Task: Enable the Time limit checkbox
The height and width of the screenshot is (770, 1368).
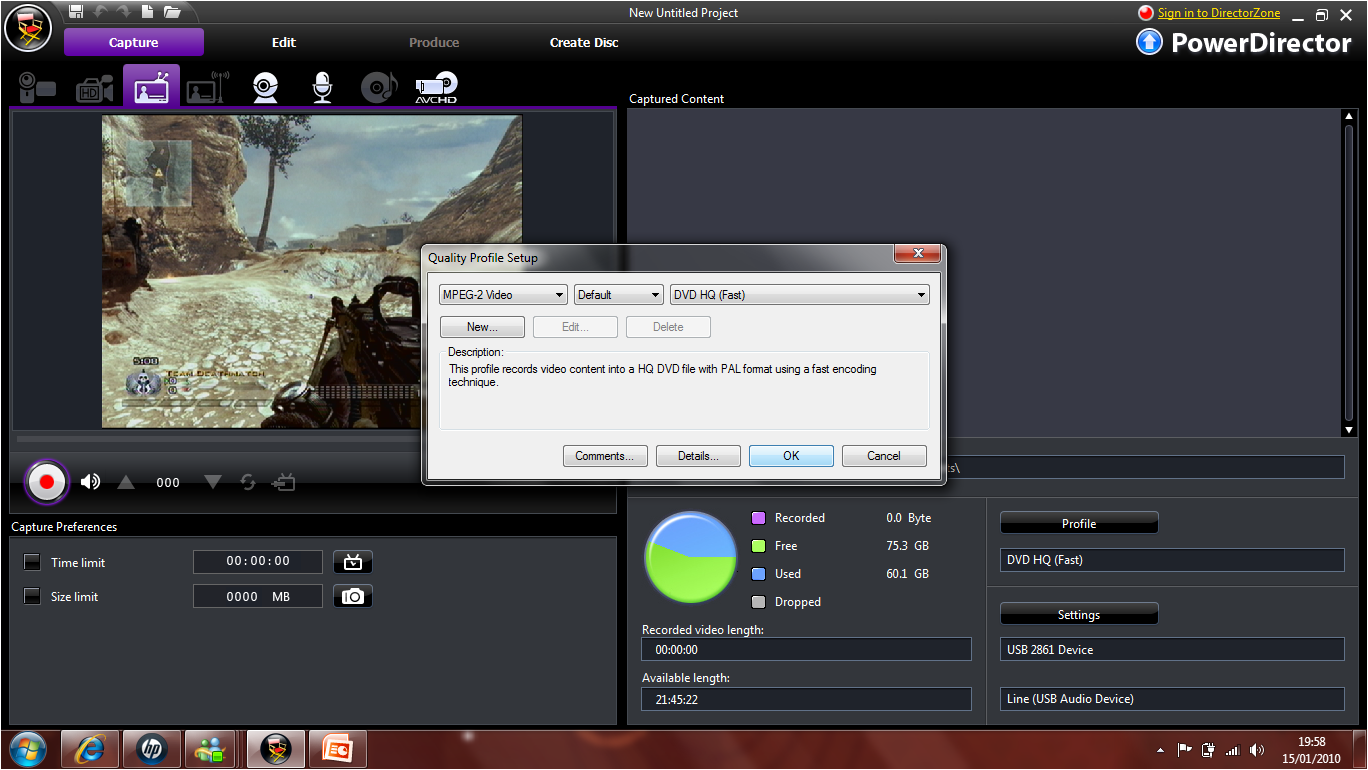Action: [x=32, y=562]
